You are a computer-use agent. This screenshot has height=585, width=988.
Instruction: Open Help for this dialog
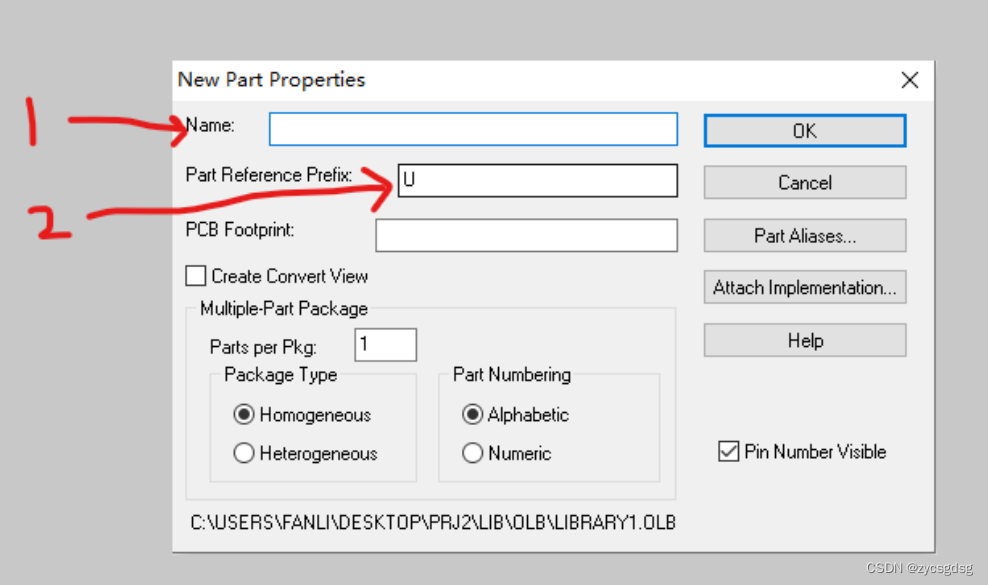point(805,341)
